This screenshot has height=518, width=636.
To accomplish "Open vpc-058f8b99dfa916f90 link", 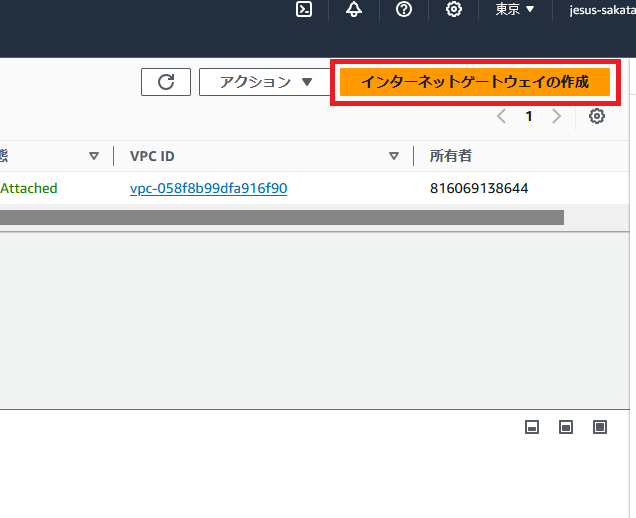I will click(208, 188).
